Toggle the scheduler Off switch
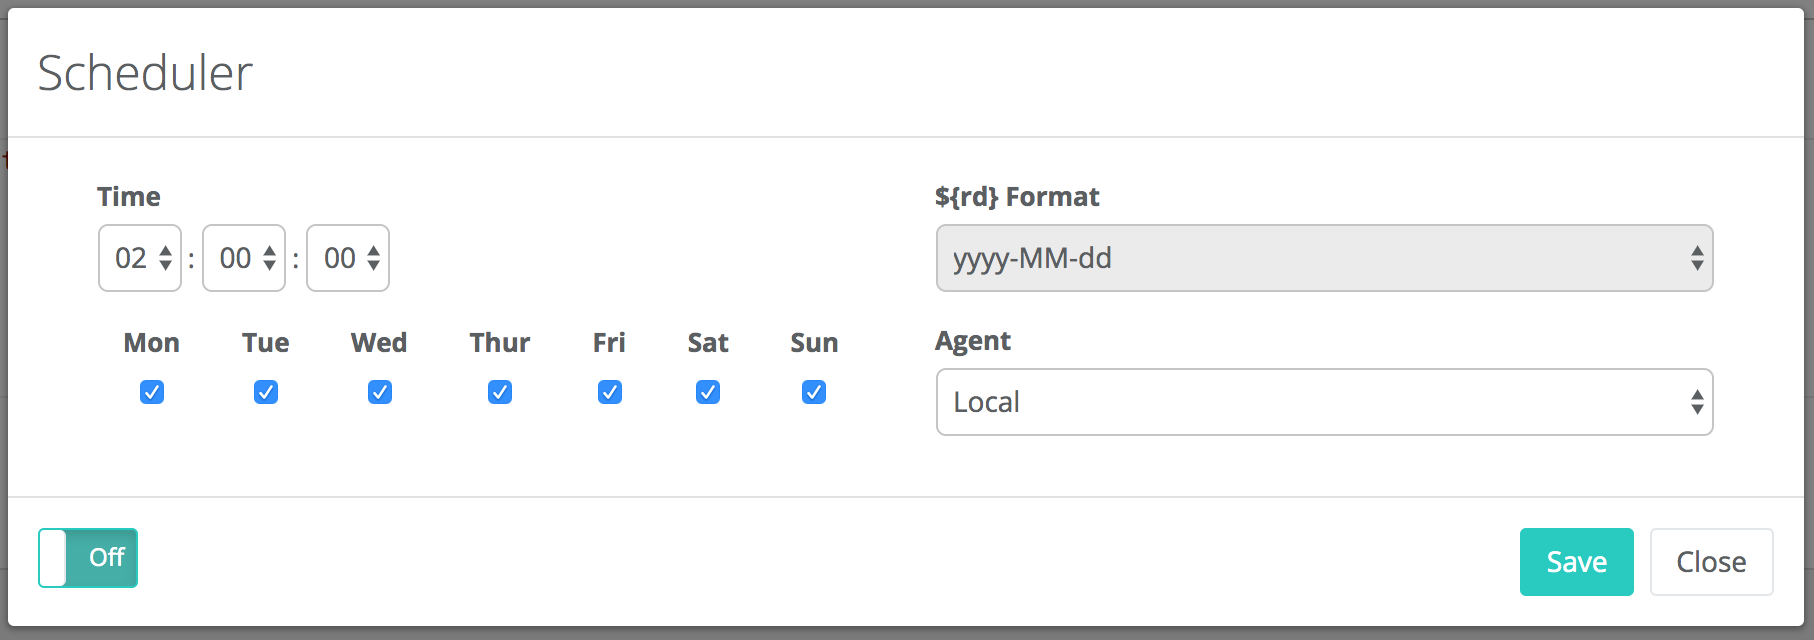The image size is (1814, 640). (88, 558)
